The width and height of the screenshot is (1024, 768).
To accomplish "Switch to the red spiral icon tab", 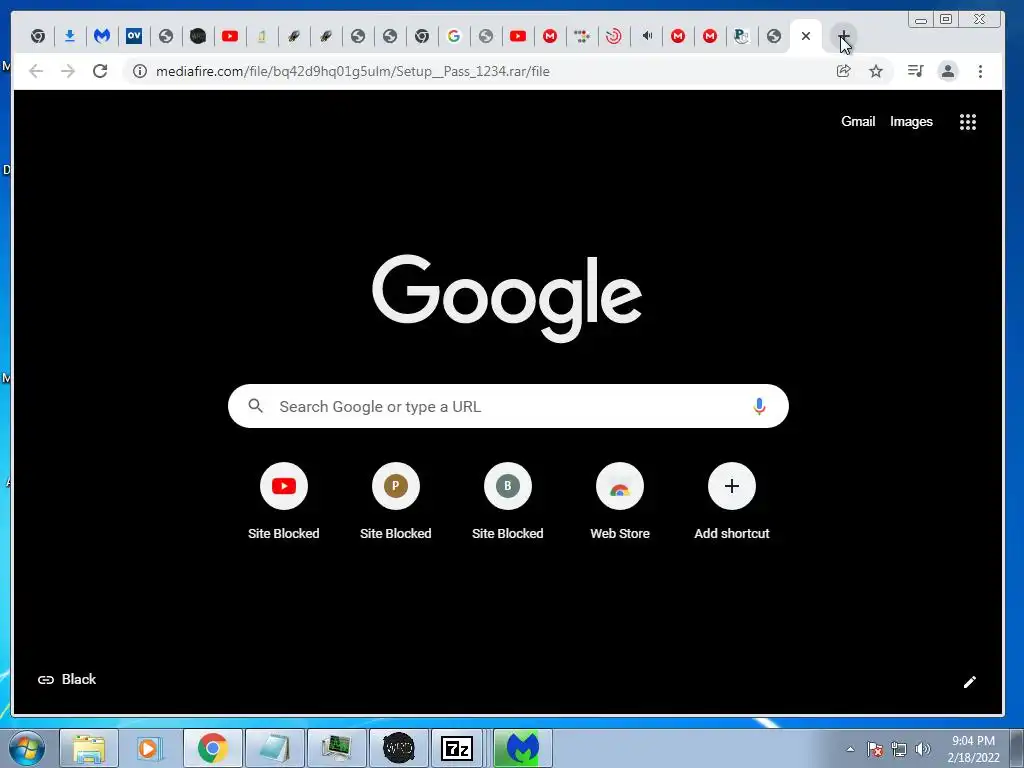I will 614,36.
